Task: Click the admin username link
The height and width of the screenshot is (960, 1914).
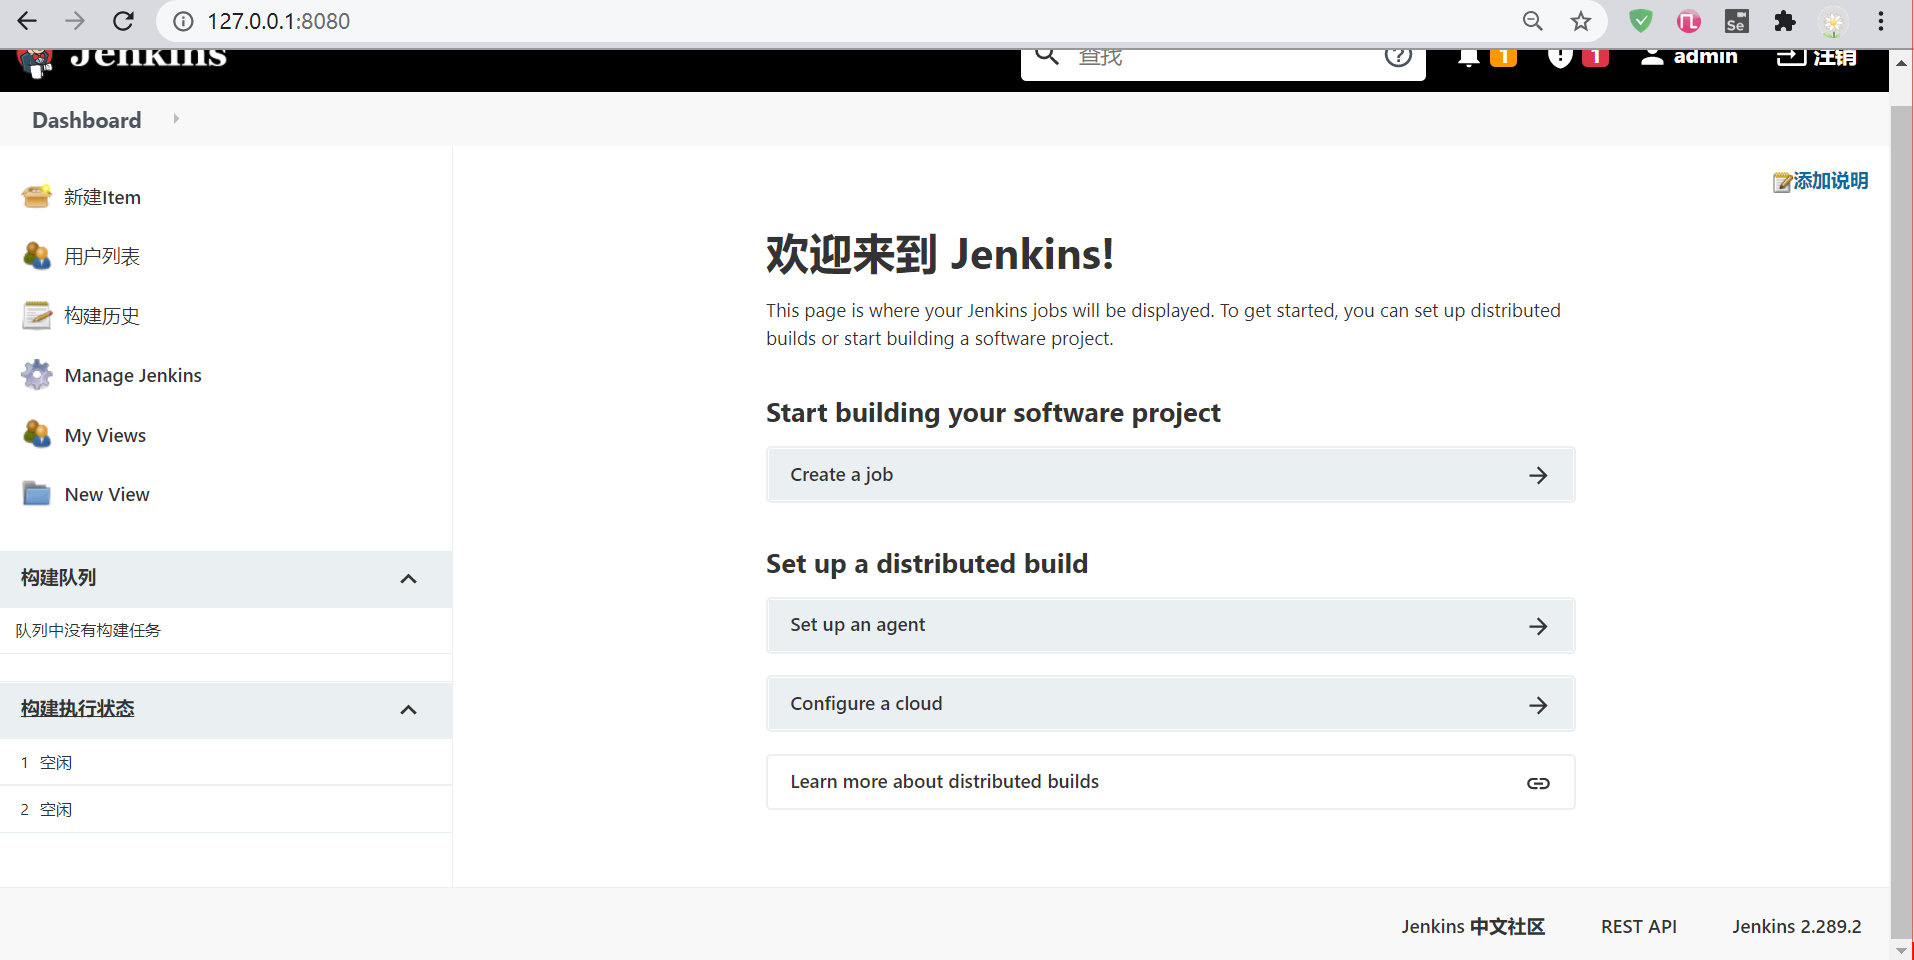Action: (x=1705, y=57)
